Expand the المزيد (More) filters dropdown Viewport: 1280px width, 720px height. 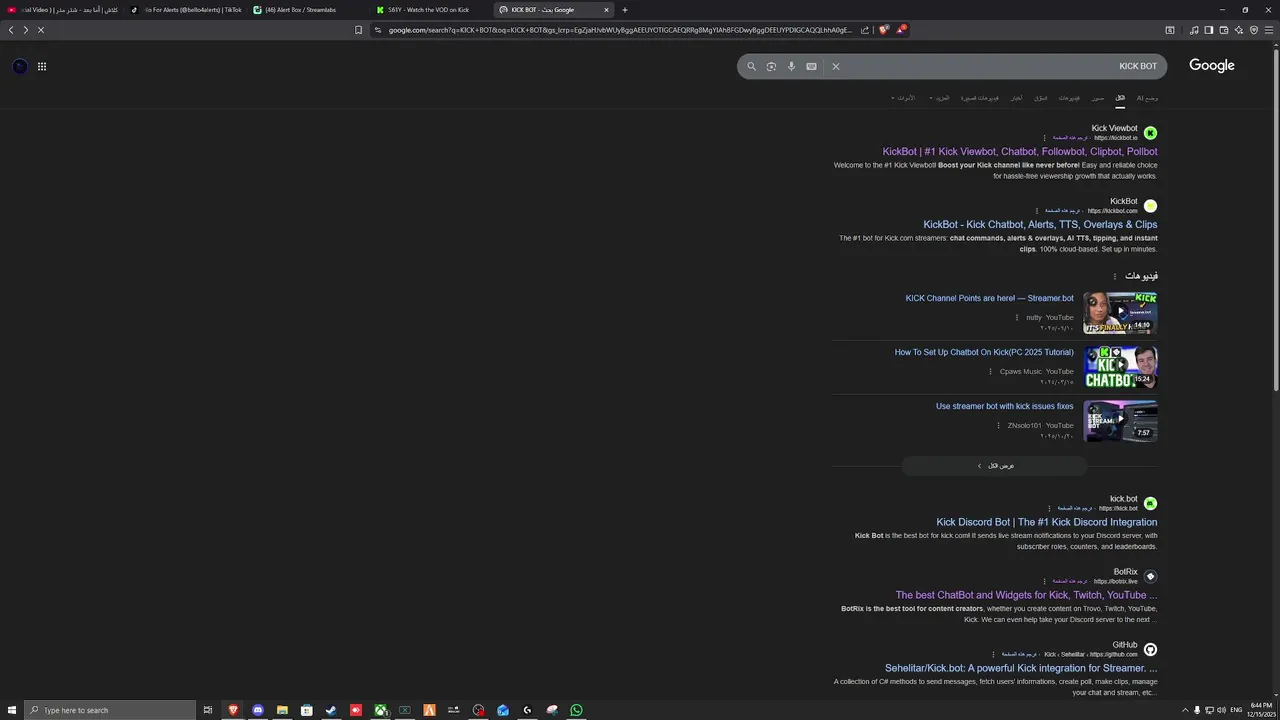pos(939,98)
